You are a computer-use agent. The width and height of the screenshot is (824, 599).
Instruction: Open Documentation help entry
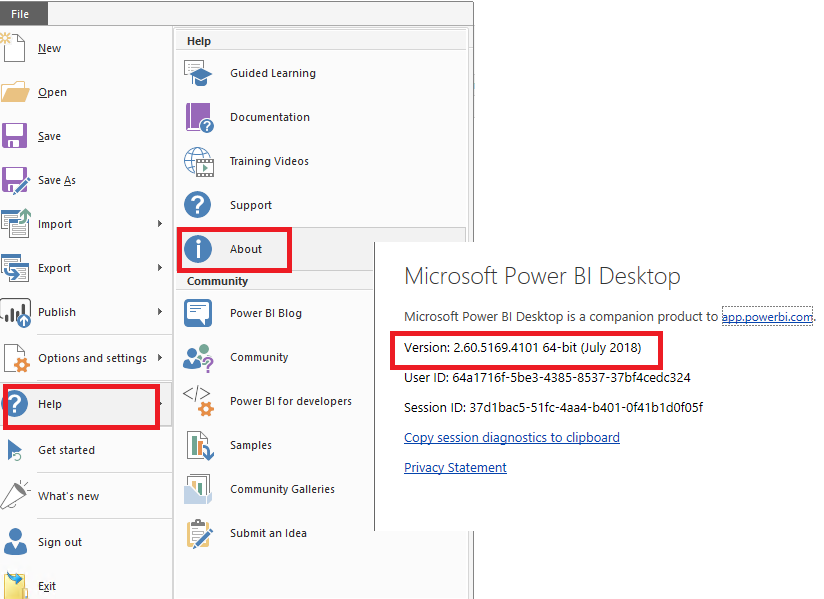[x=270, y=117]
